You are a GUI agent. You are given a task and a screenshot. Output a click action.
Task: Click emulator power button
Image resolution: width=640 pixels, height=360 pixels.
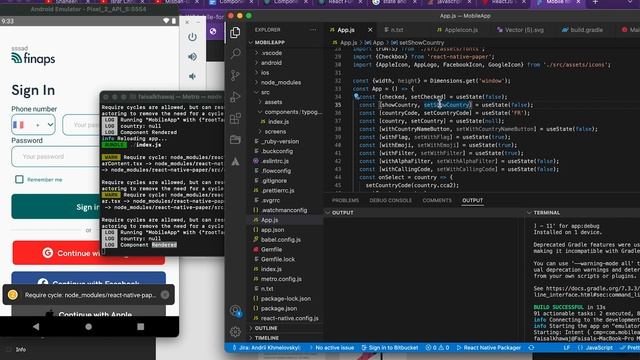(192, 37)
